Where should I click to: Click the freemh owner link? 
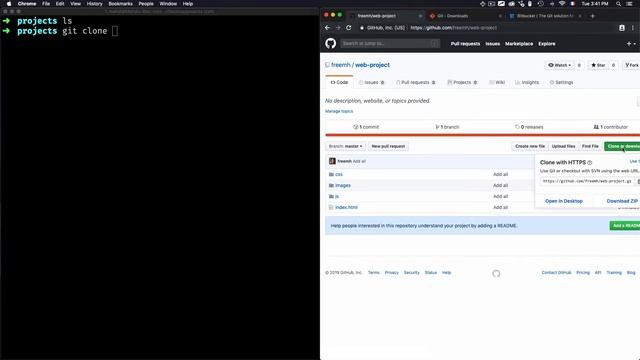click(x=340, y=65)
